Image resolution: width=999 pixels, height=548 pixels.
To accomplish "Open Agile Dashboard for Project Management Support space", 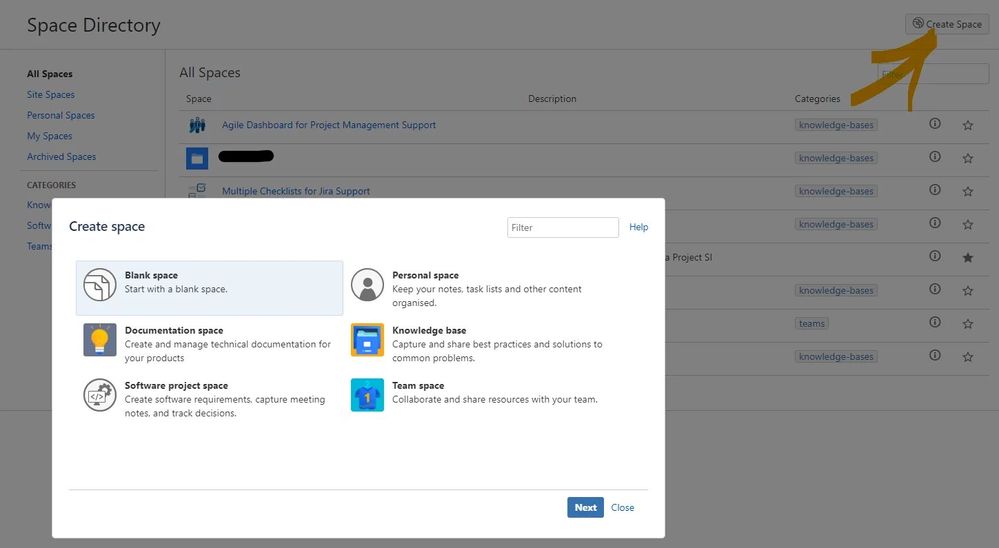I will tap(329, 125).
